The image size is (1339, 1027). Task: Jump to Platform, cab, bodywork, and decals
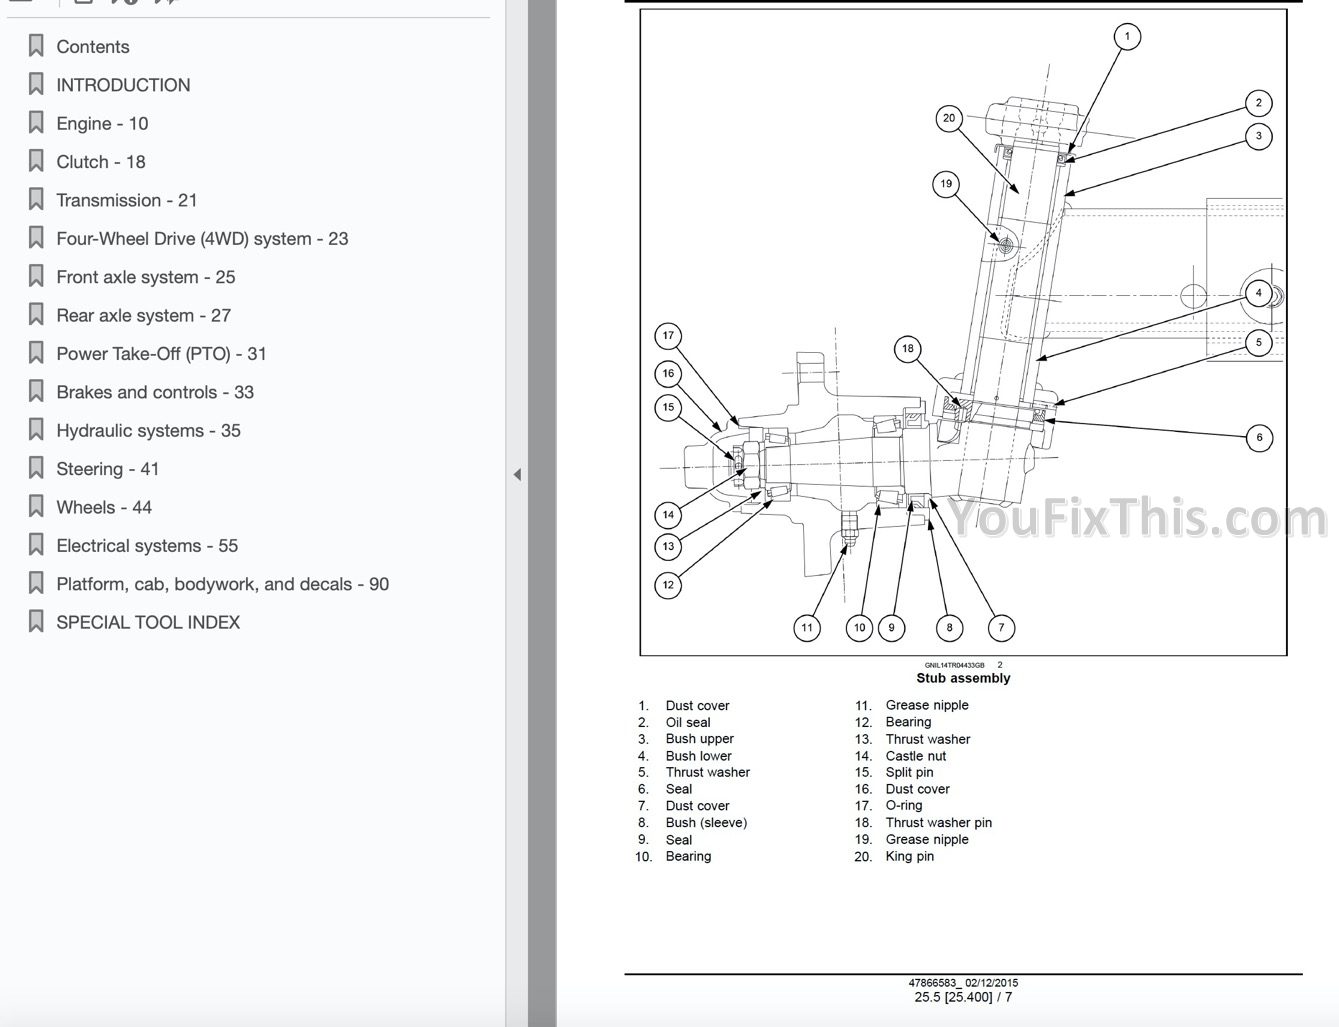click(x=222, y=584)
